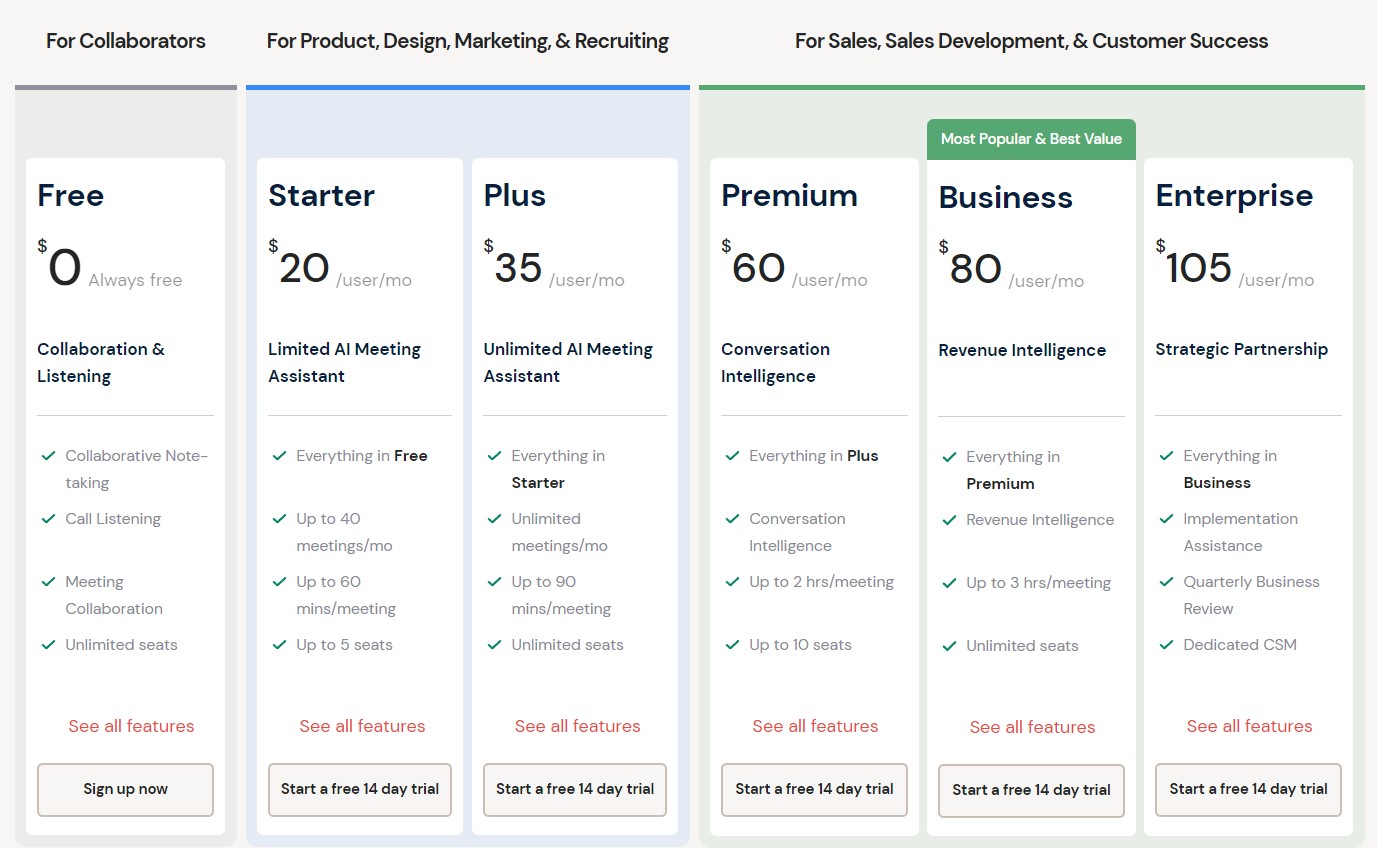Image resolution: width=1377 pixels, height=848 pixels.
Task: Click the checkmark icon beside Call Listening
Action: pos(48,519)
